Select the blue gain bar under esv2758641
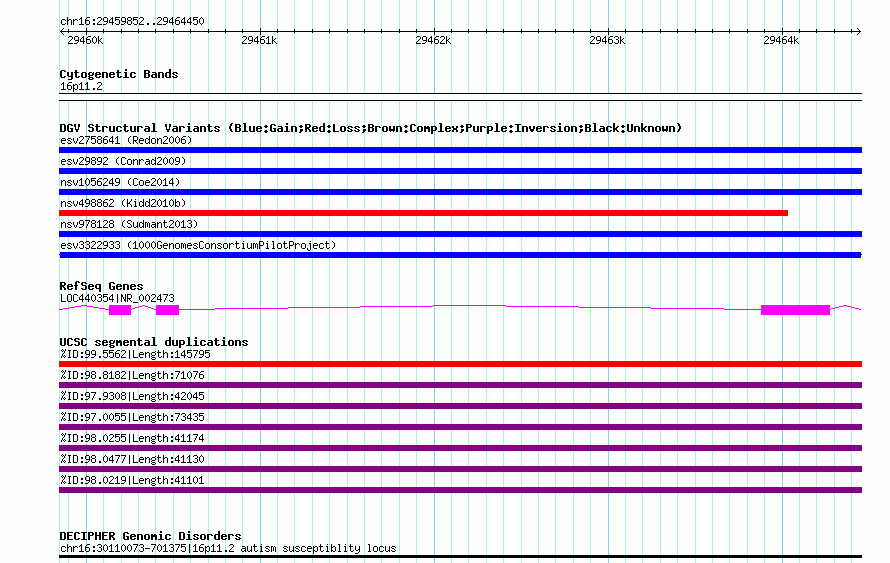Screen dimensions: 890x563 coord(460,150)
